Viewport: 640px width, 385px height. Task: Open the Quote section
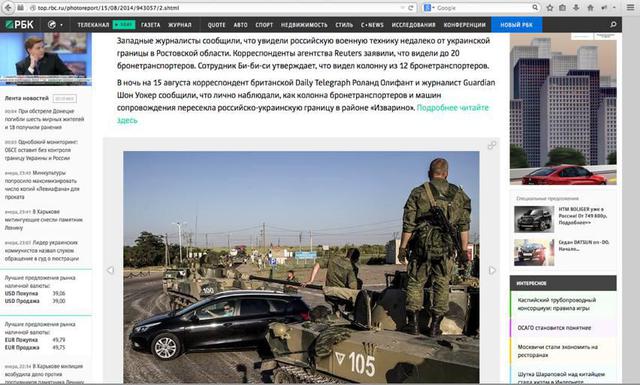216,25
